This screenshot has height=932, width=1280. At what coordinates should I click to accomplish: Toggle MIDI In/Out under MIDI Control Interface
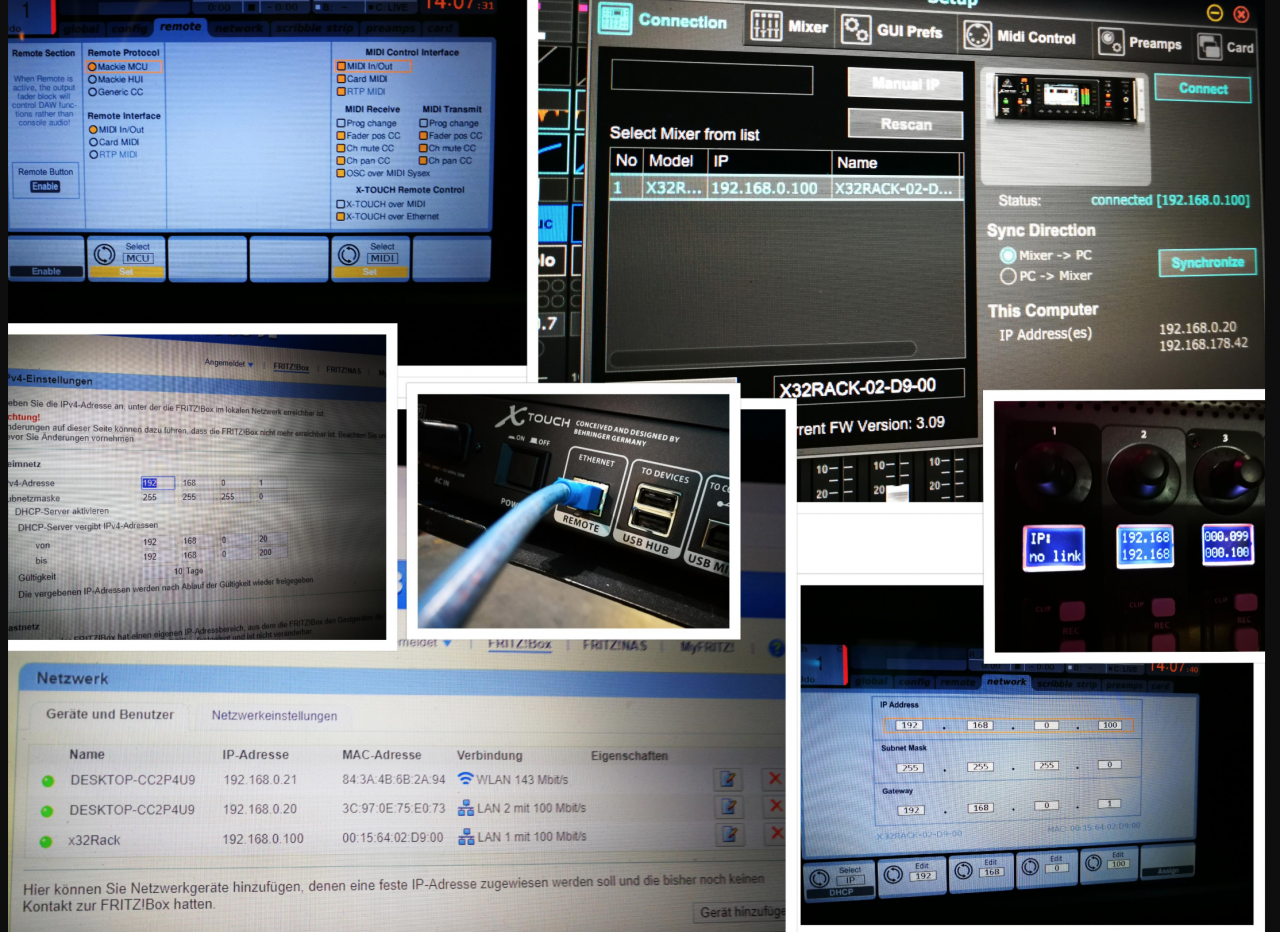(341, 66)
